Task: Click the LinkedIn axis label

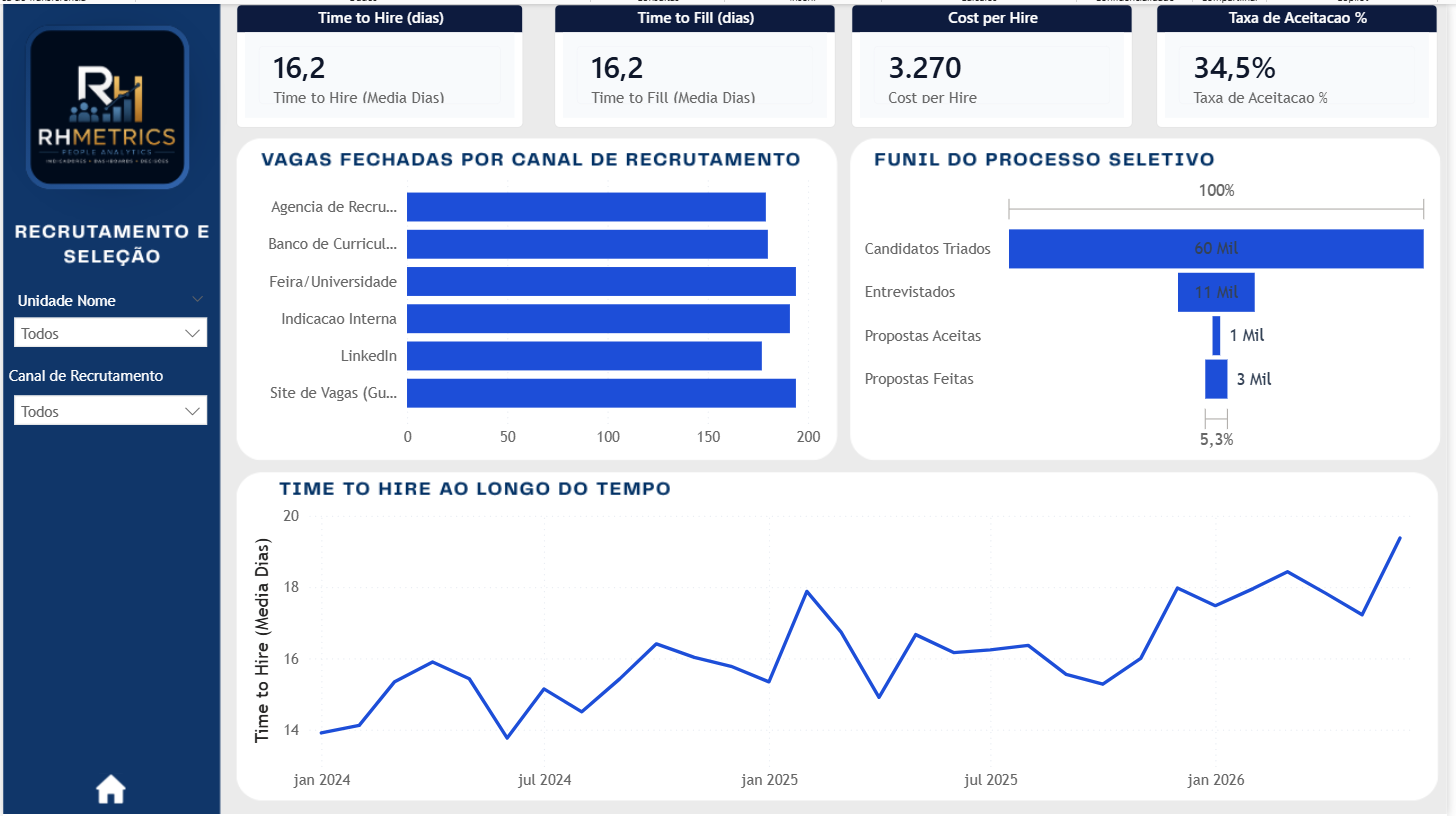Action: (x=368, y=356)
